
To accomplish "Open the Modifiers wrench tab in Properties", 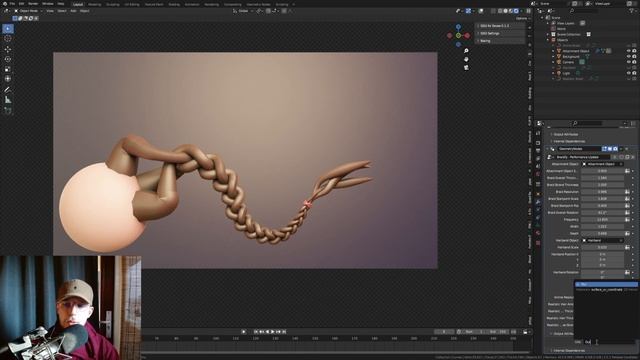I will (x=538, y=202).
